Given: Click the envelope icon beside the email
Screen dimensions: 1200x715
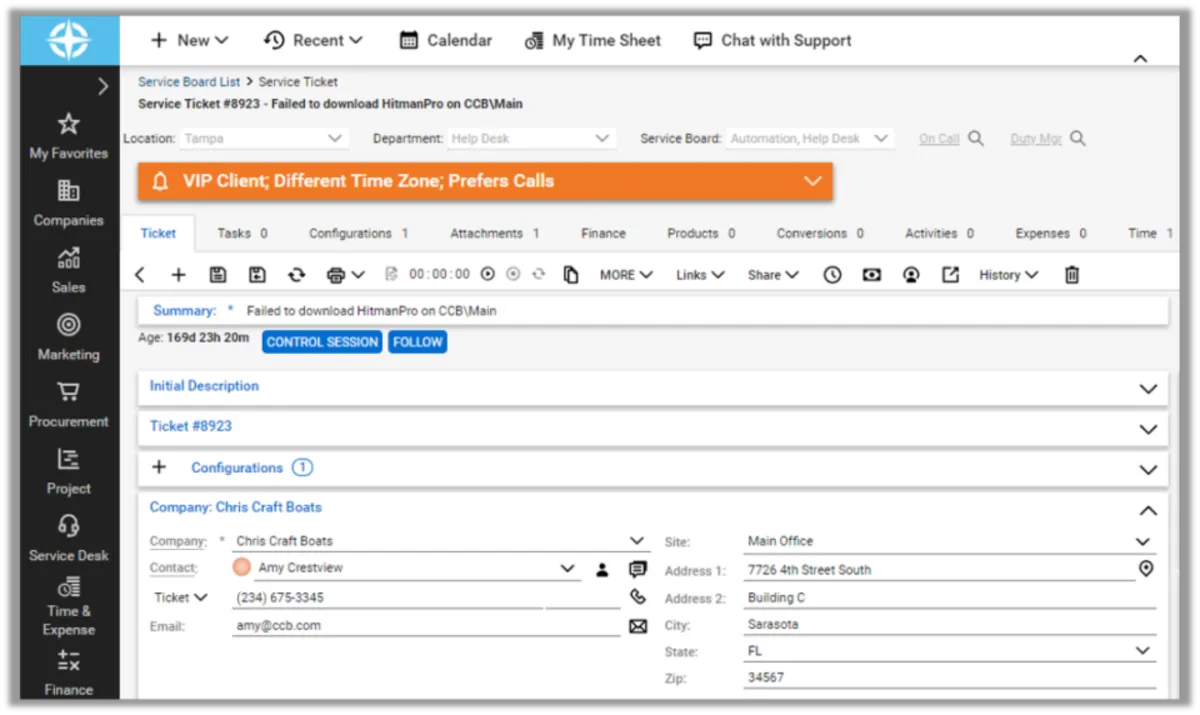Looking at the screenshot, I should pos(638,626).
